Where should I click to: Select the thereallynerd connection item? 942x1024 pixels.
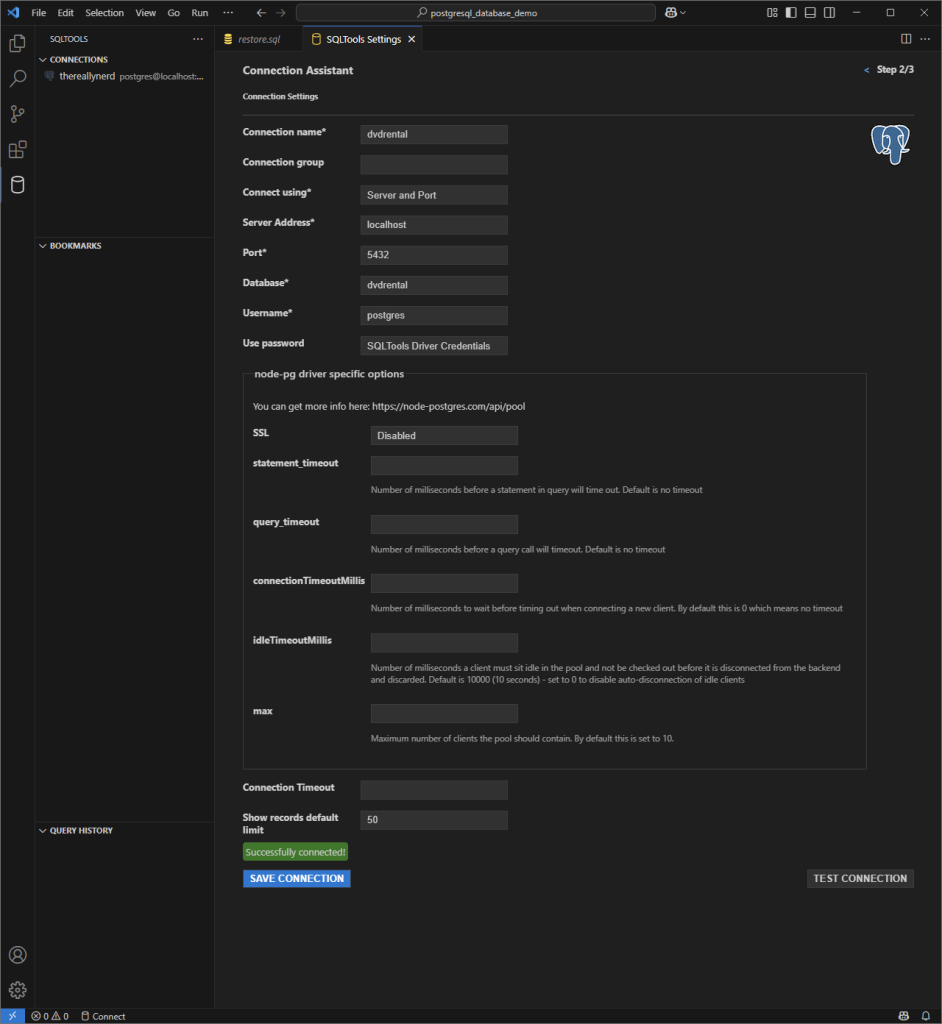click(x=87, y=76)
